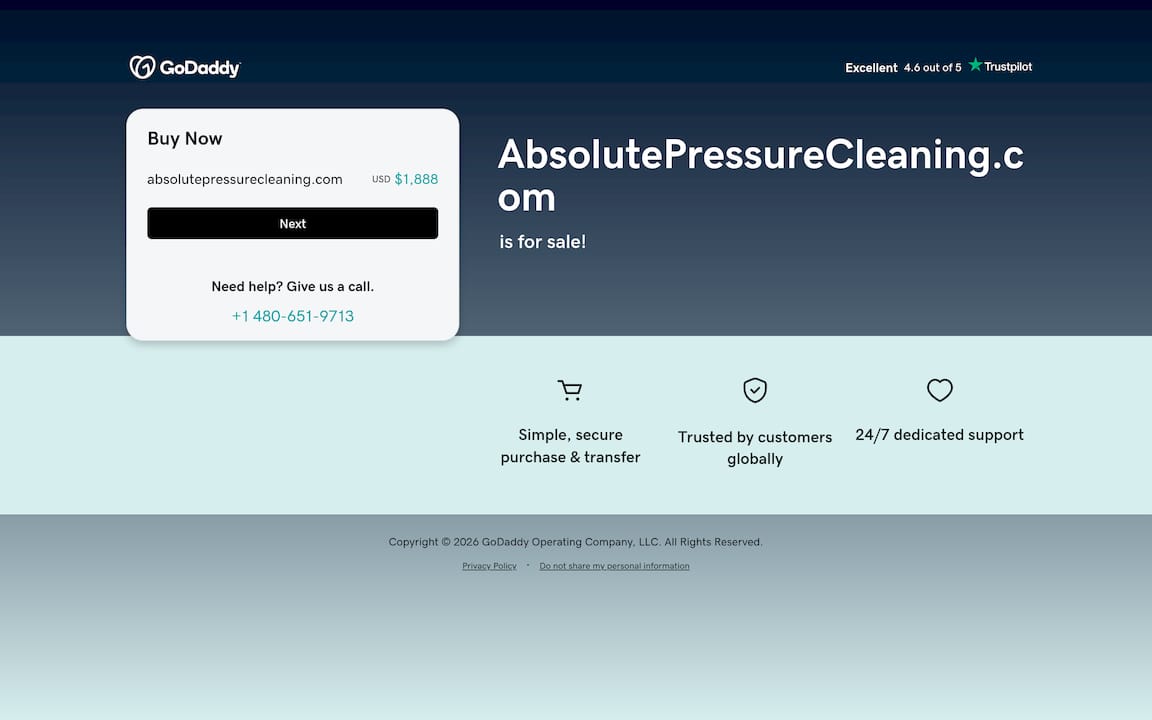Call the +1 480-651-9713 phone link
This screenshot has width=1152, height=720.
pyautogui.click(x=292, y=316)
